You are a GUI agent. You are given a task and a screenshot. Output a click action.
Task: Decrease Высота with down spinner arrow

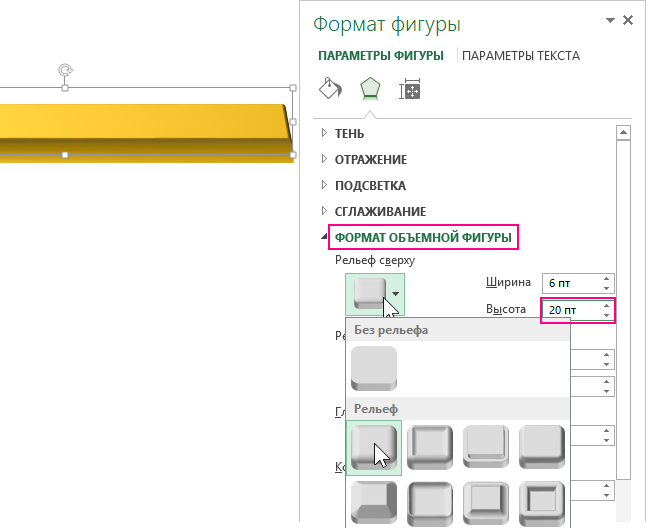pos(606,315)
